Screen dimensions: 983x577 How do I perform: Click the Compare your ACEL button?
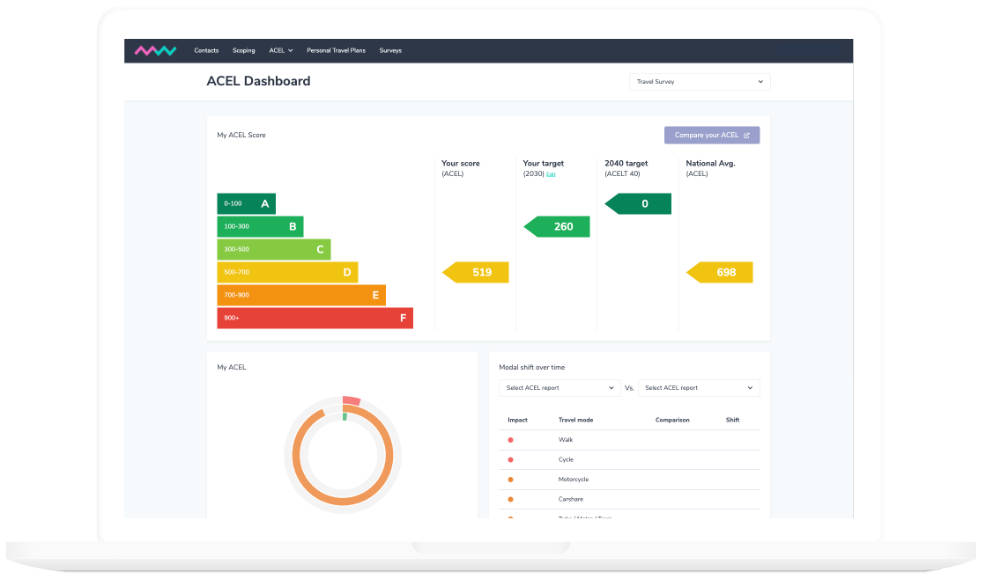712,135
